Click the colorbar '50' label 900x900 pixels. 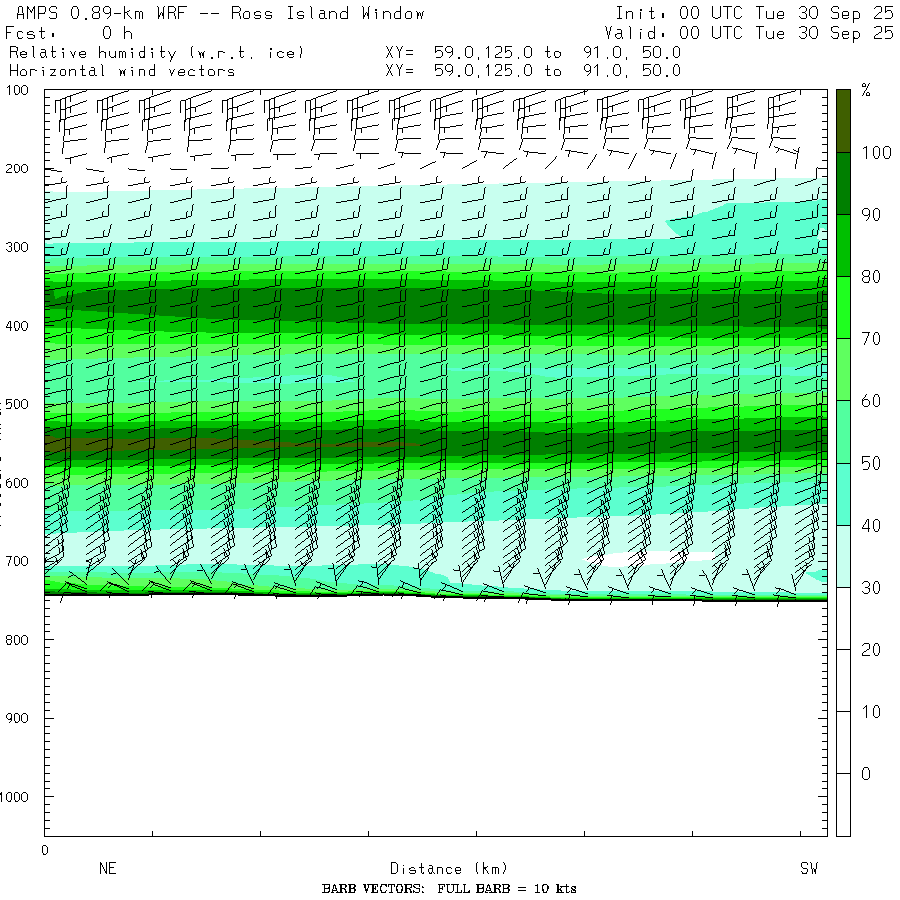pyautogui.click(x=871, y=463)
